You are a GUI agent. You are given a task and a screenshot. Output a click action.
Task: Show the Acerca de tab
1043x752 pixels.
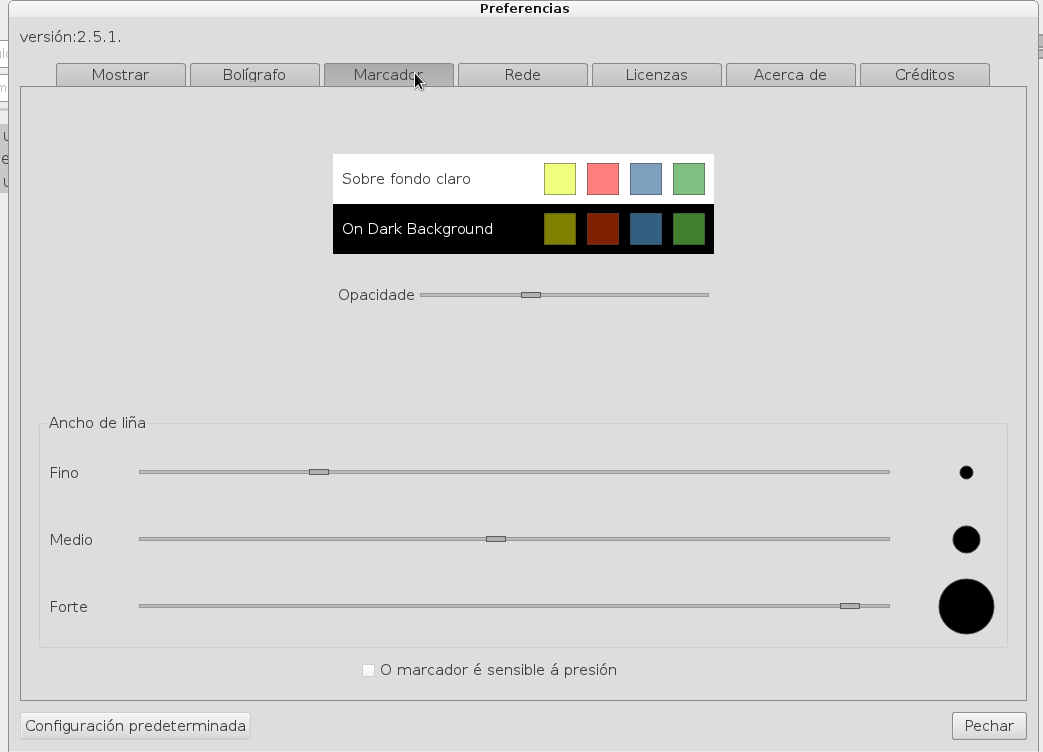point(790,75)
